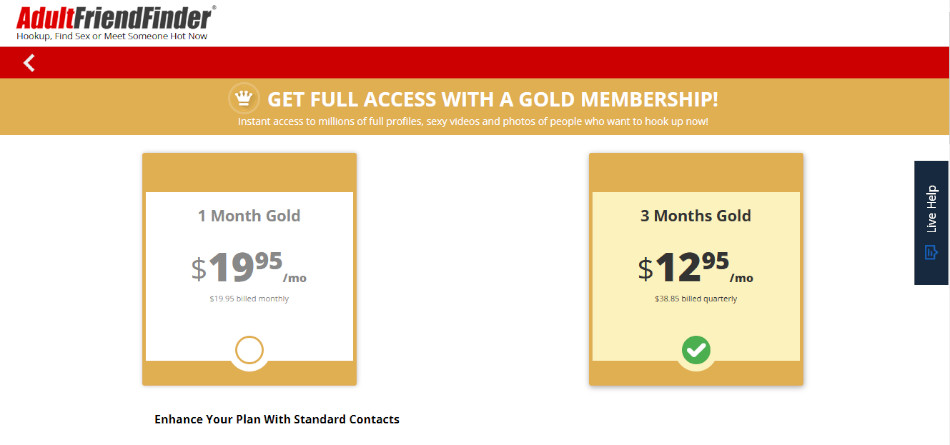Click the crown icon in gold banner

click(244, 99)
